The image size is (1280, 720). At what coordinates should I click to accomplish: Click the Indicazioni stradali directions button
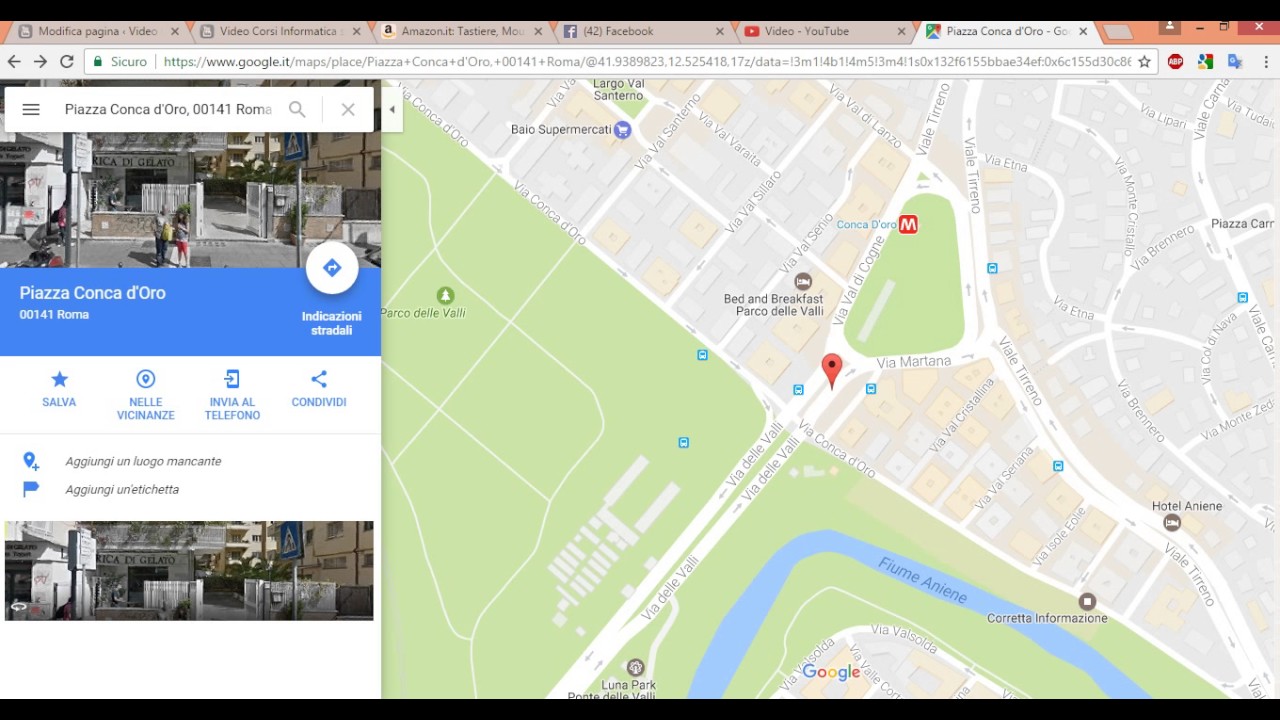332,268
